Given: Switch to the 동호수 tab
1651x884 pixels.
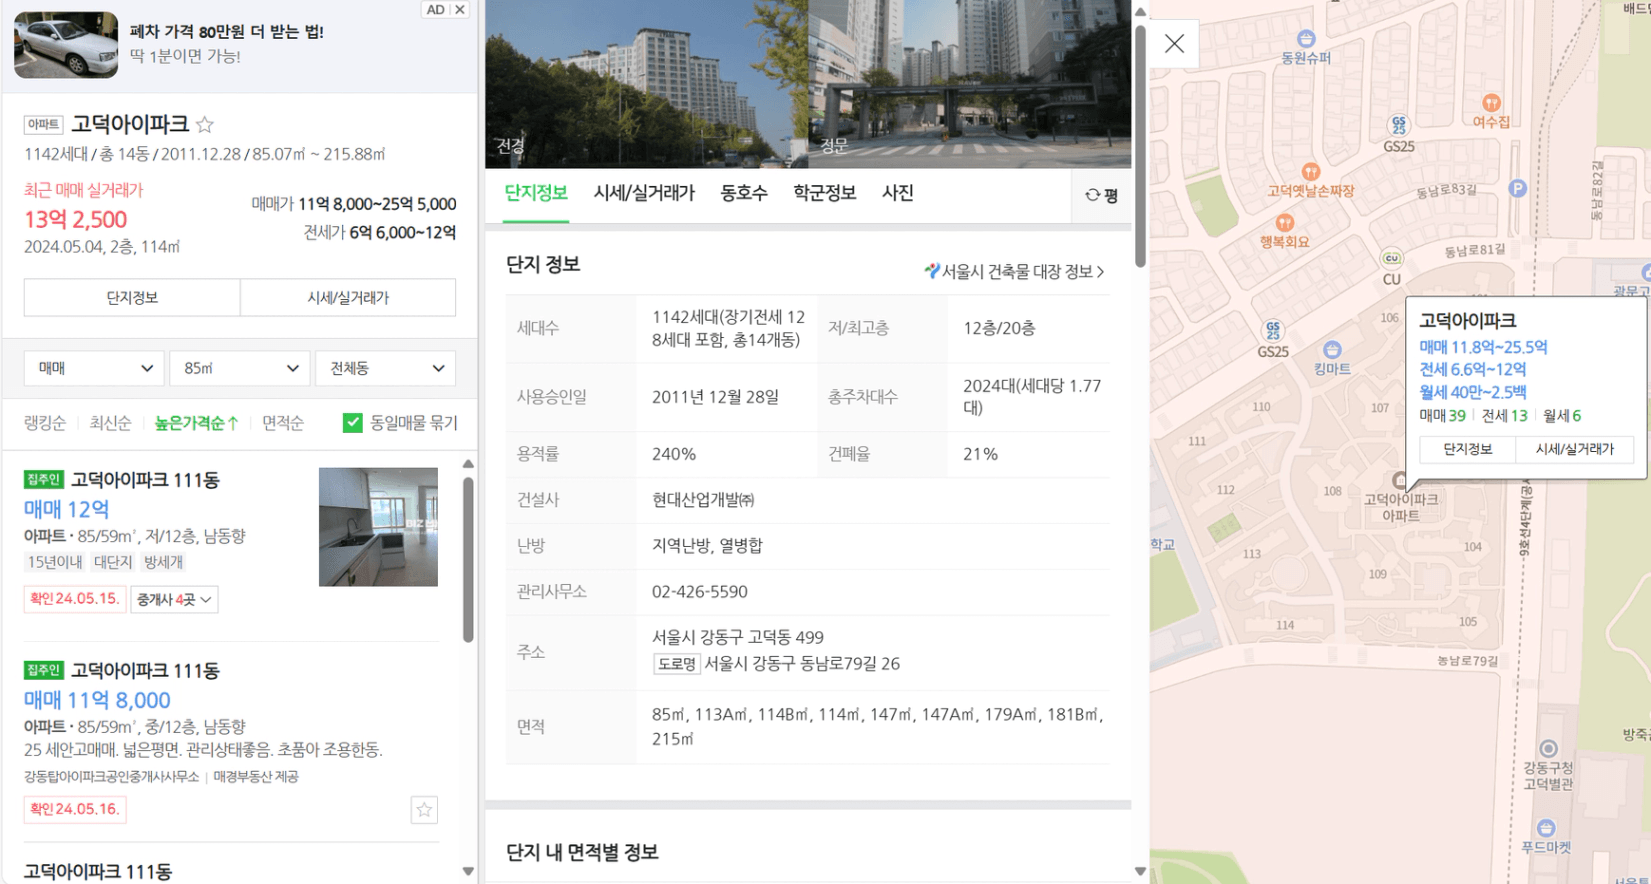Looking at the screenshot, I should click(x=744, y=193).
